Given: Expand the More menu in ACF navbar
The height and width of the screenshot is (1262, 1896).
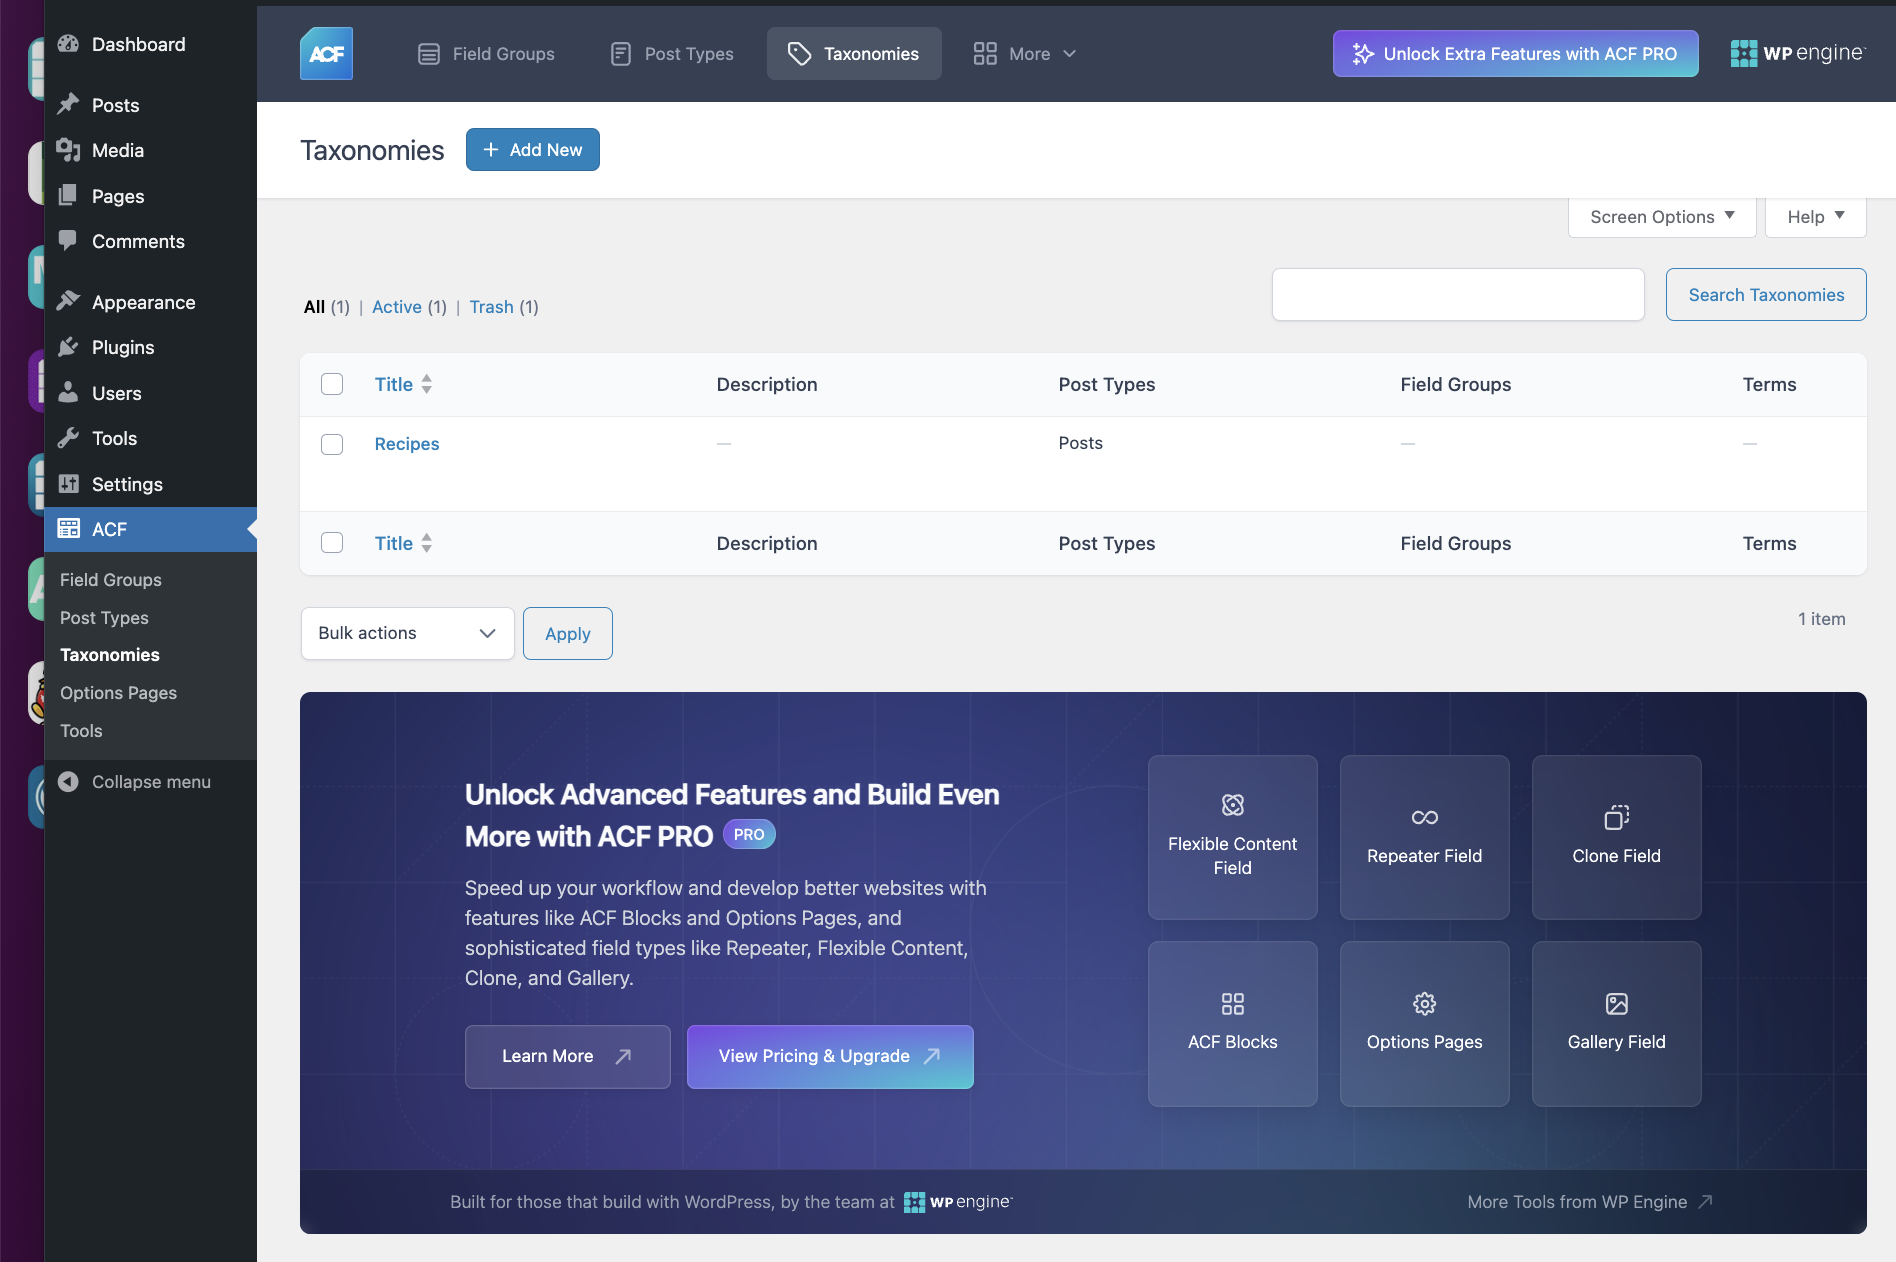Looking at the screenshot, I should pos(1025,54).
